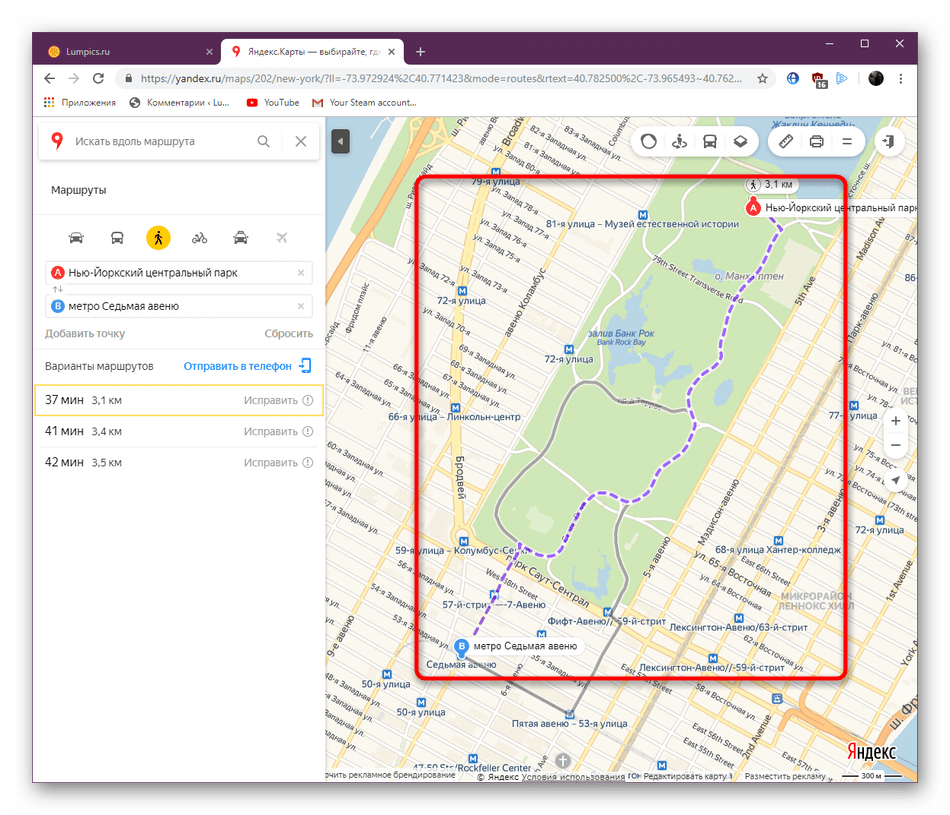Bookmark this page with the star
The image size is (950, 815).
(x=762, y=78)
